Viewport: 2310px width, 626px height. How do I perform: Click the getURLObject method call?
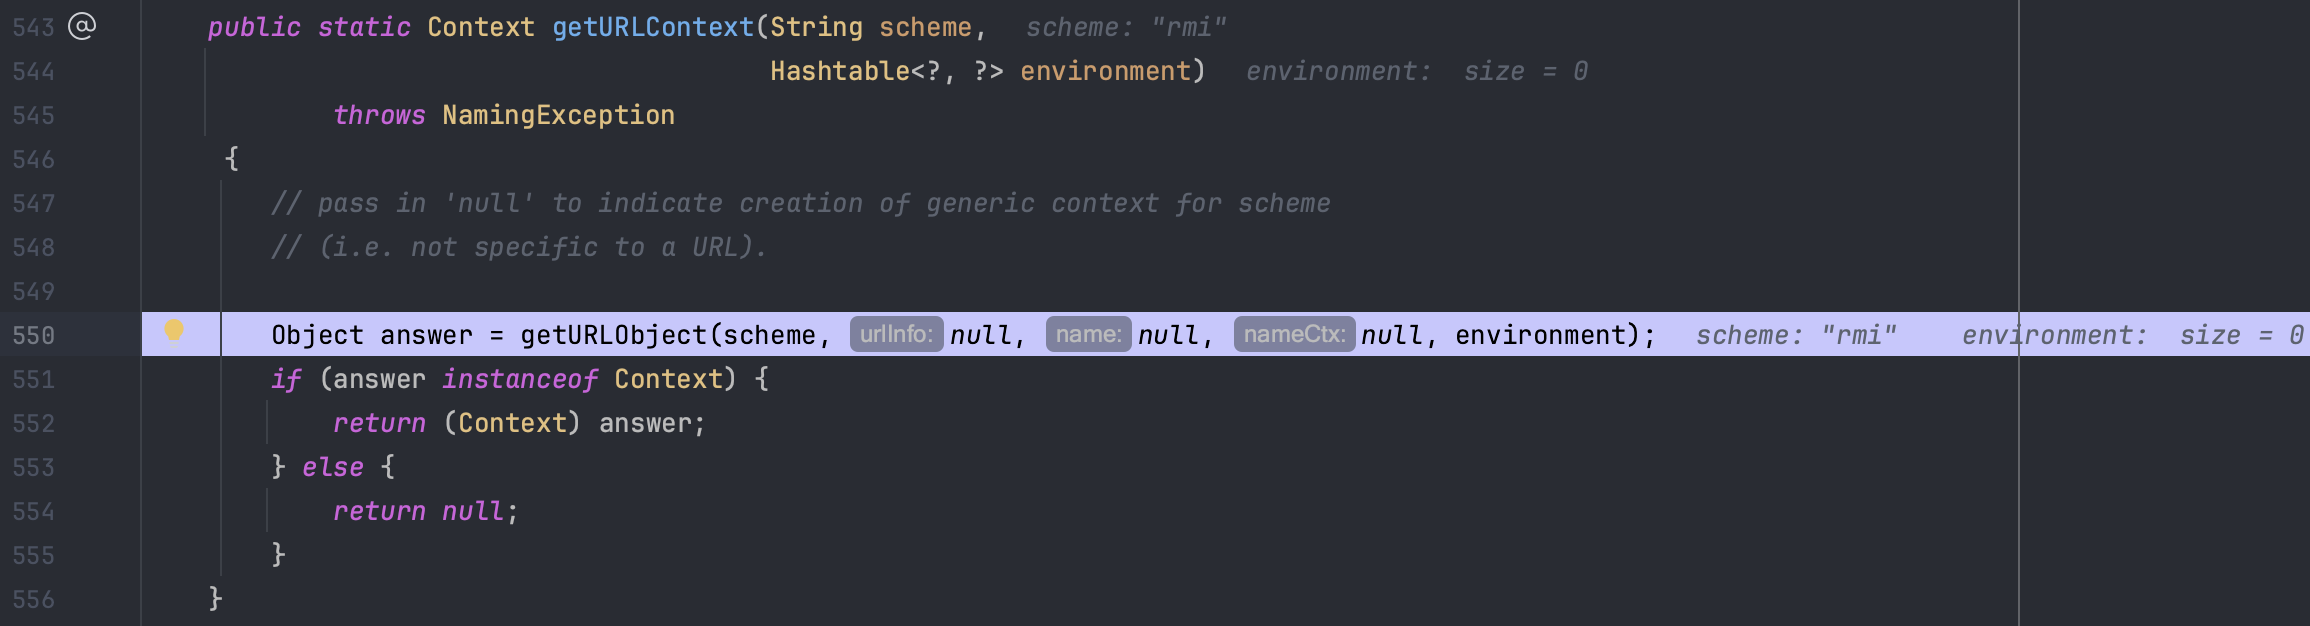coord(613,335)
